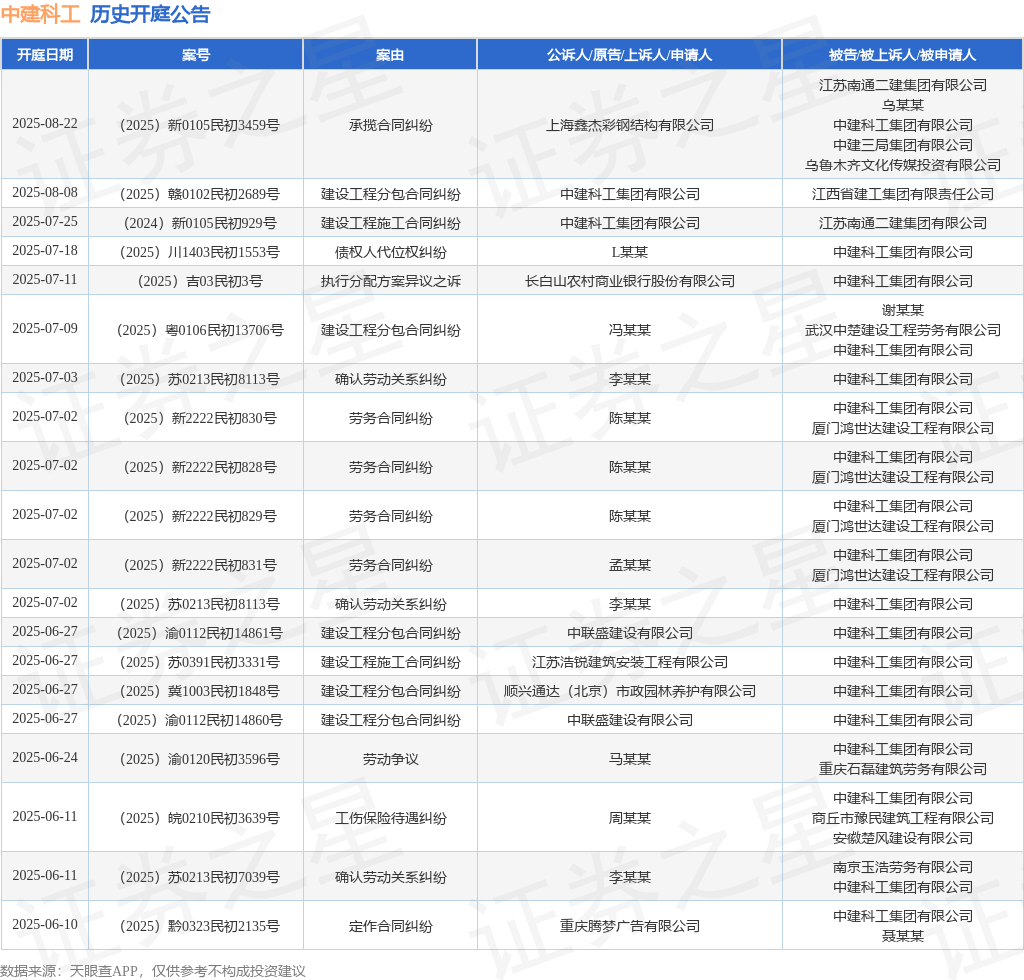The width and height of the screenshot is (1024, 980).
Task: Click plaintiff L某某
Action: (x=630, y=252)
